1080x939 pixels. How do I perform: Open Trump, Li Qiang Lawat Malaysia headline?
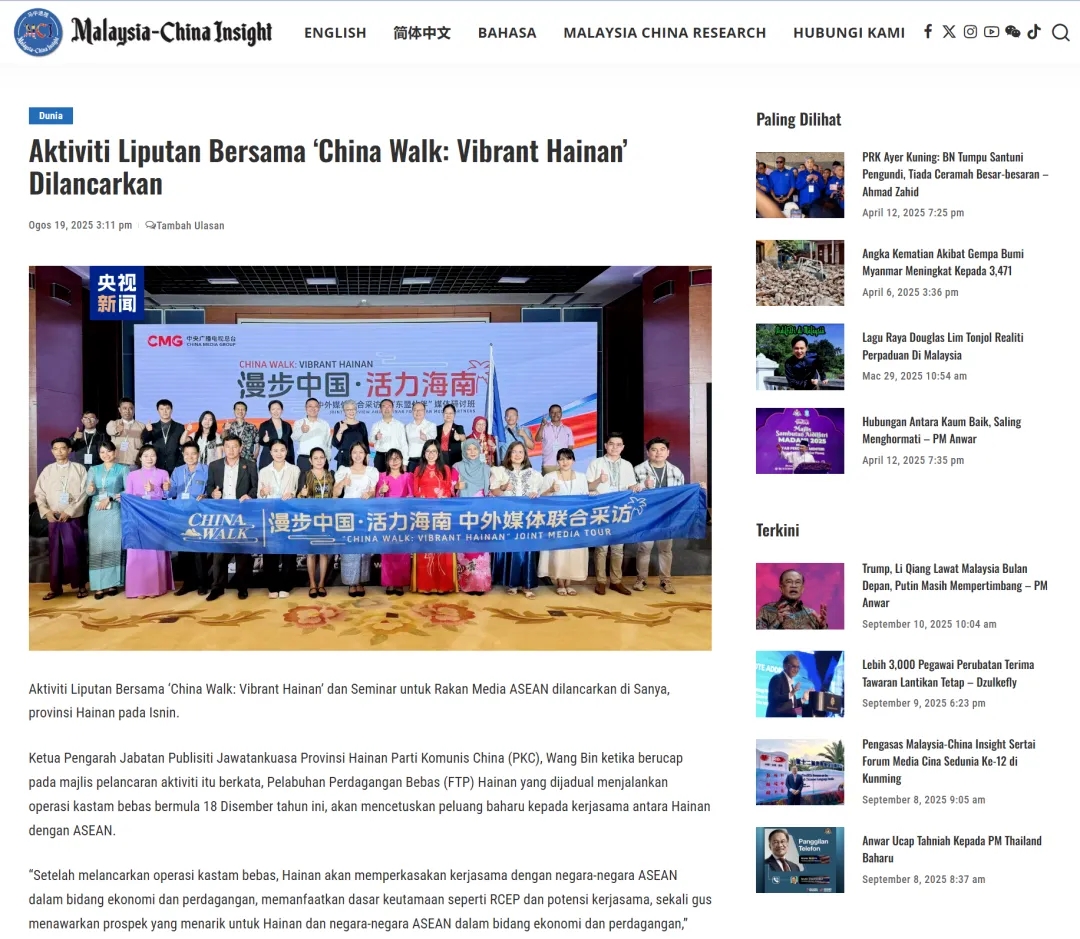coord(954,585)
